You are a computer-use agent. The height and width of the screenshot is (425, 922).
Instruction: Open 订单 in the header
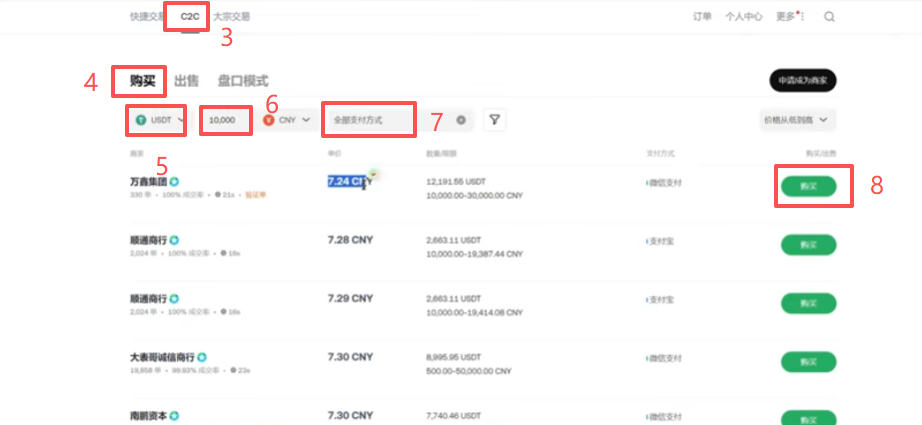click(x=702, y=16)
